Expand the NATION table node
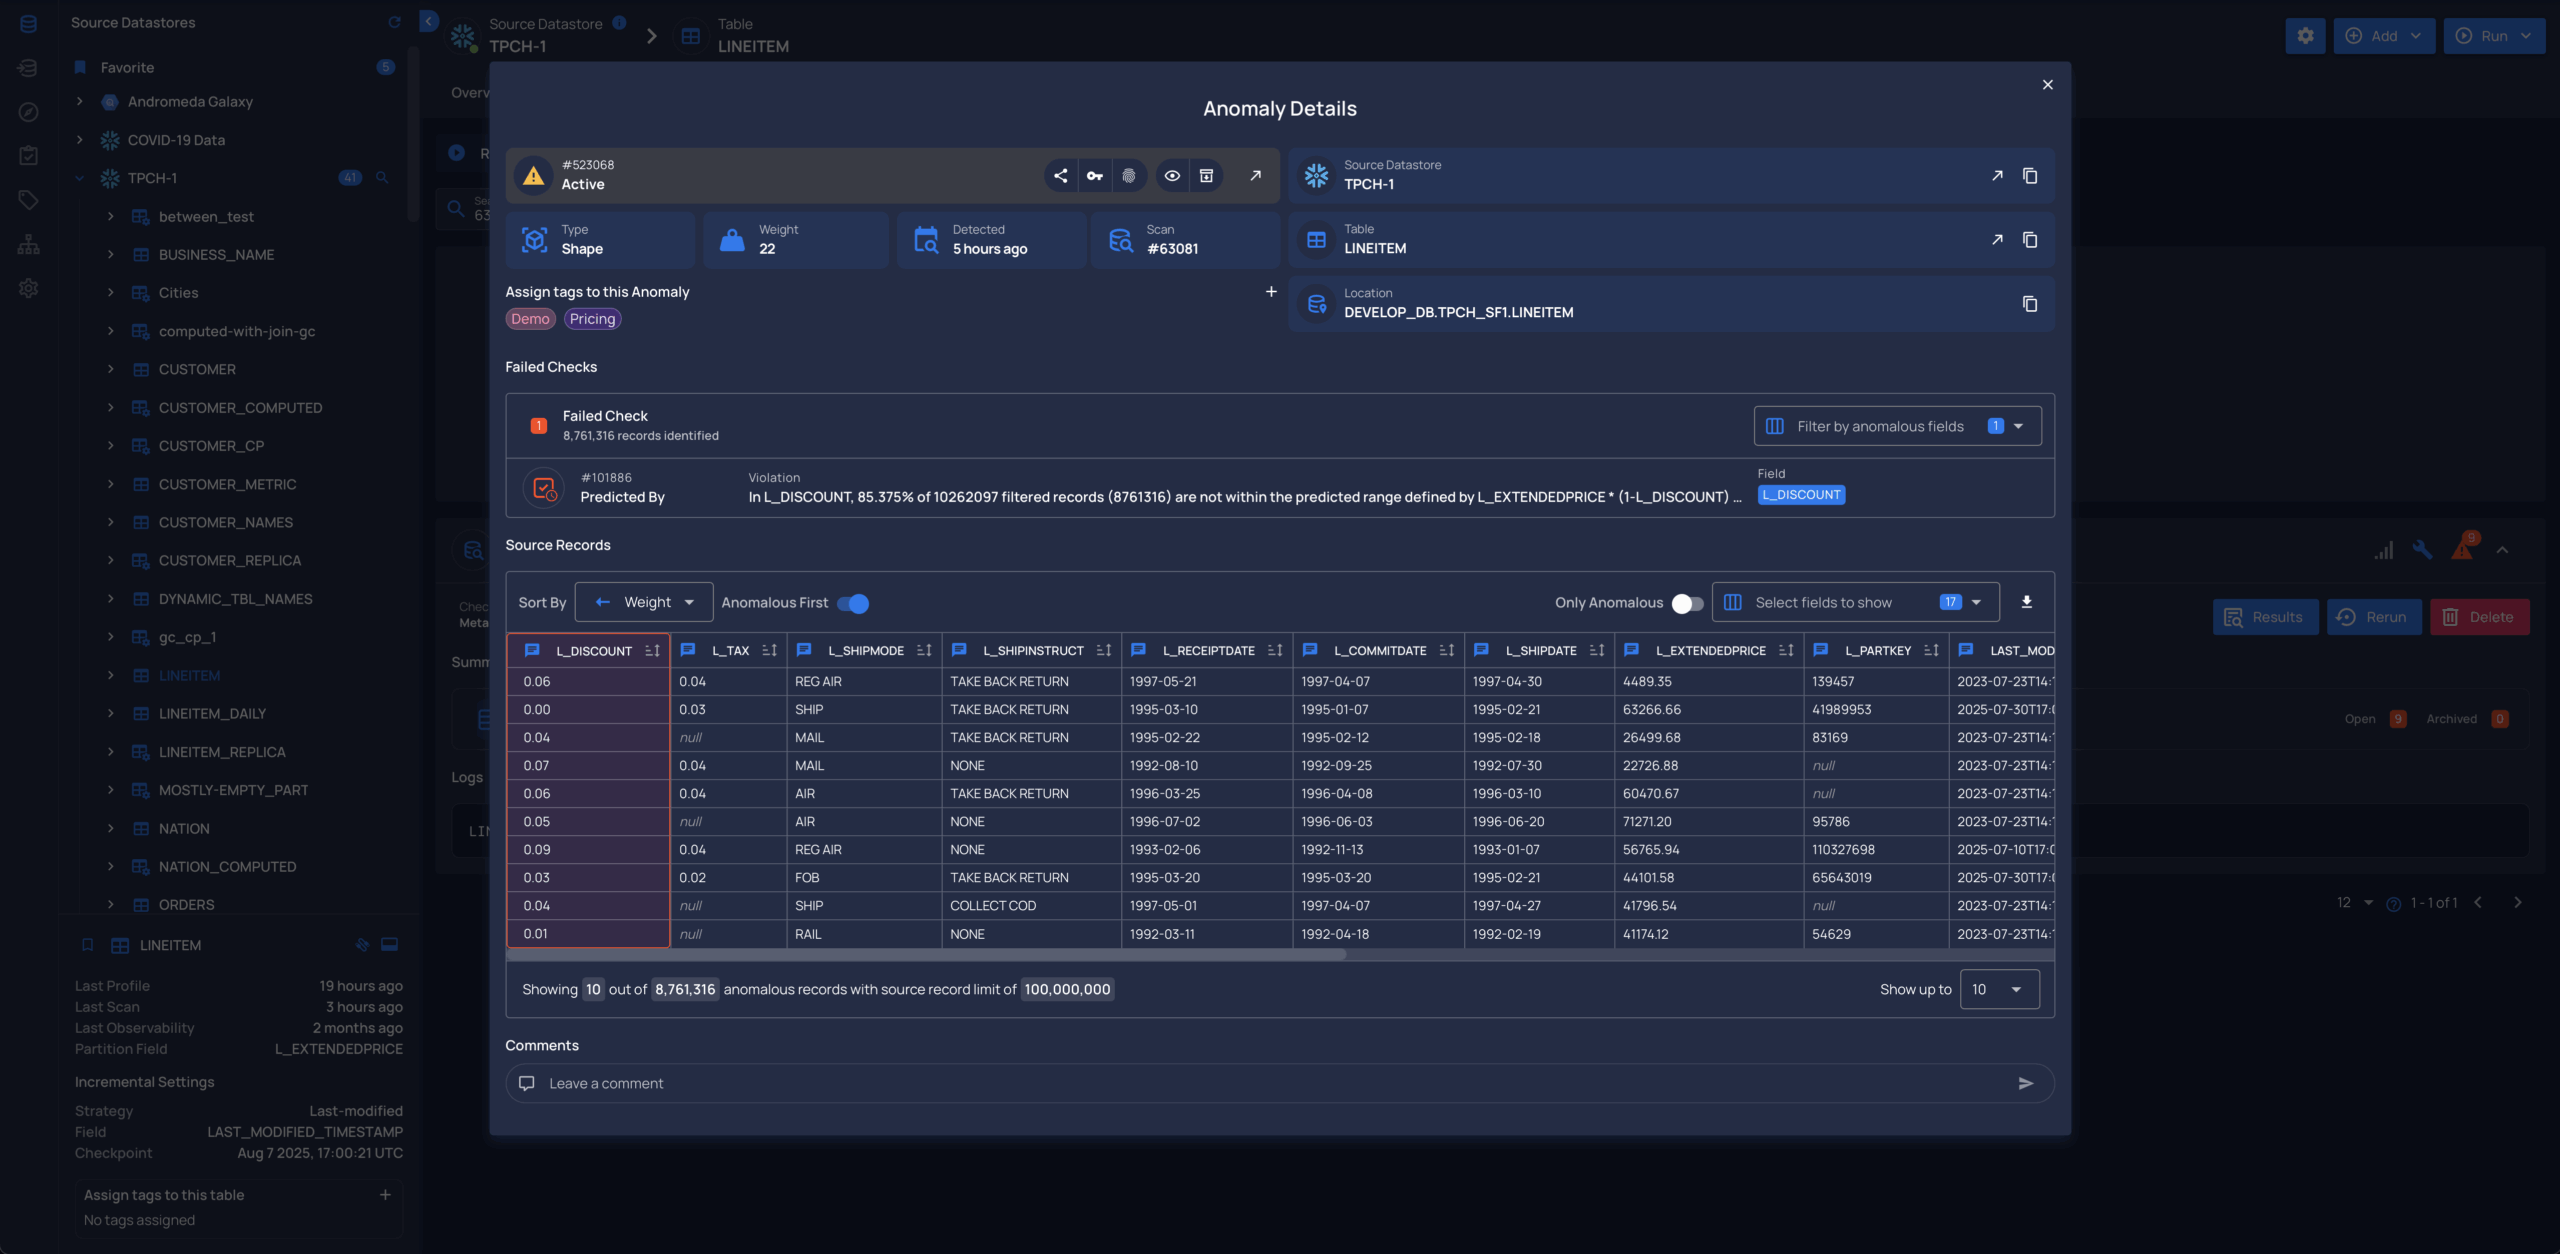The image size is (2560, 1254). click(110, 828)
